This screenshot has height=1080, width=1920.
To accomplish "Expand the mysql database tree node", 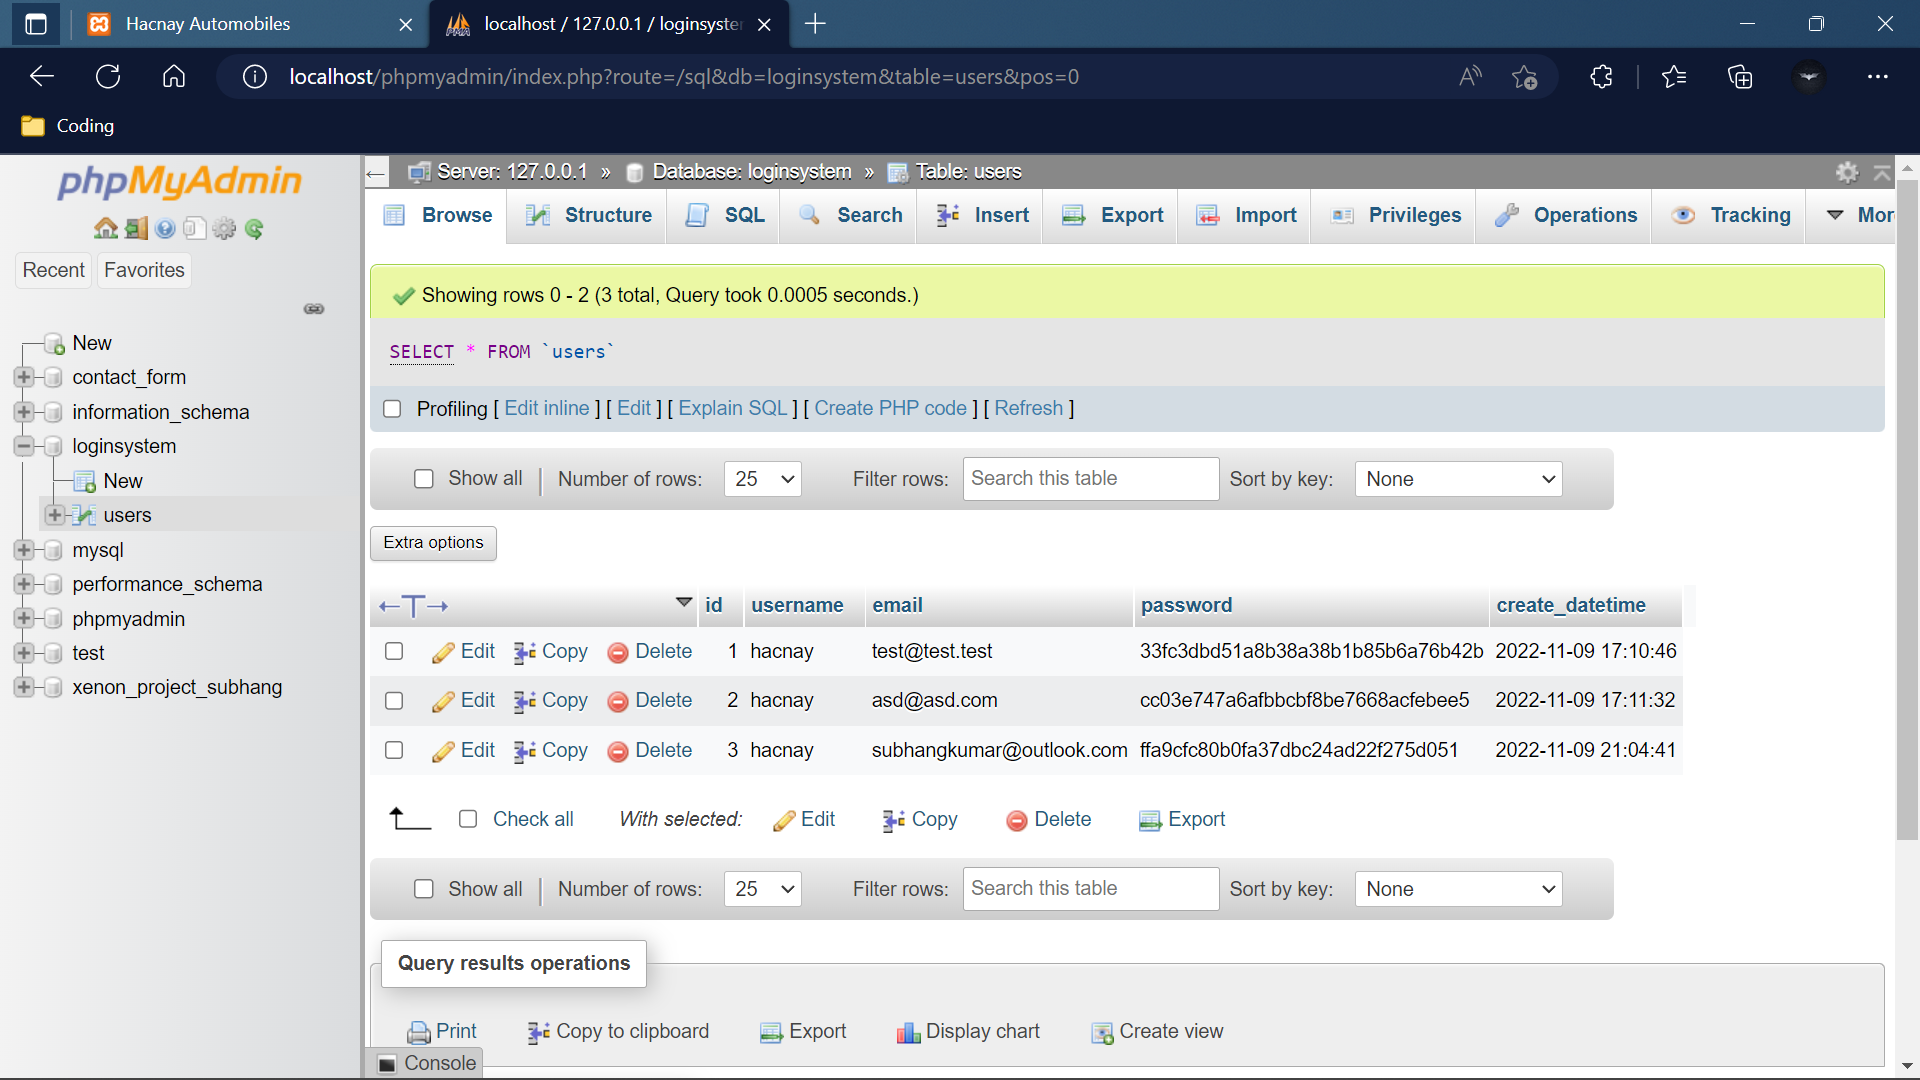I will pyautogui.click(x=24, y=550).
